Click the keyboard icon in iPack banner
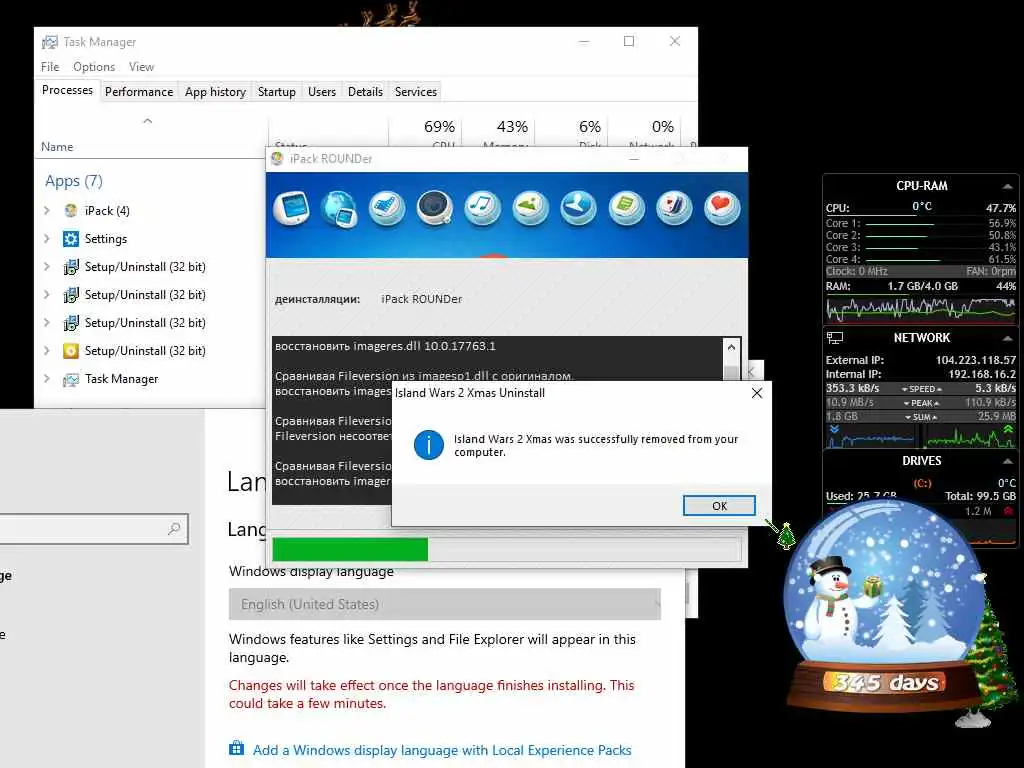This screenshot has height=768, width=1024. 387,208
